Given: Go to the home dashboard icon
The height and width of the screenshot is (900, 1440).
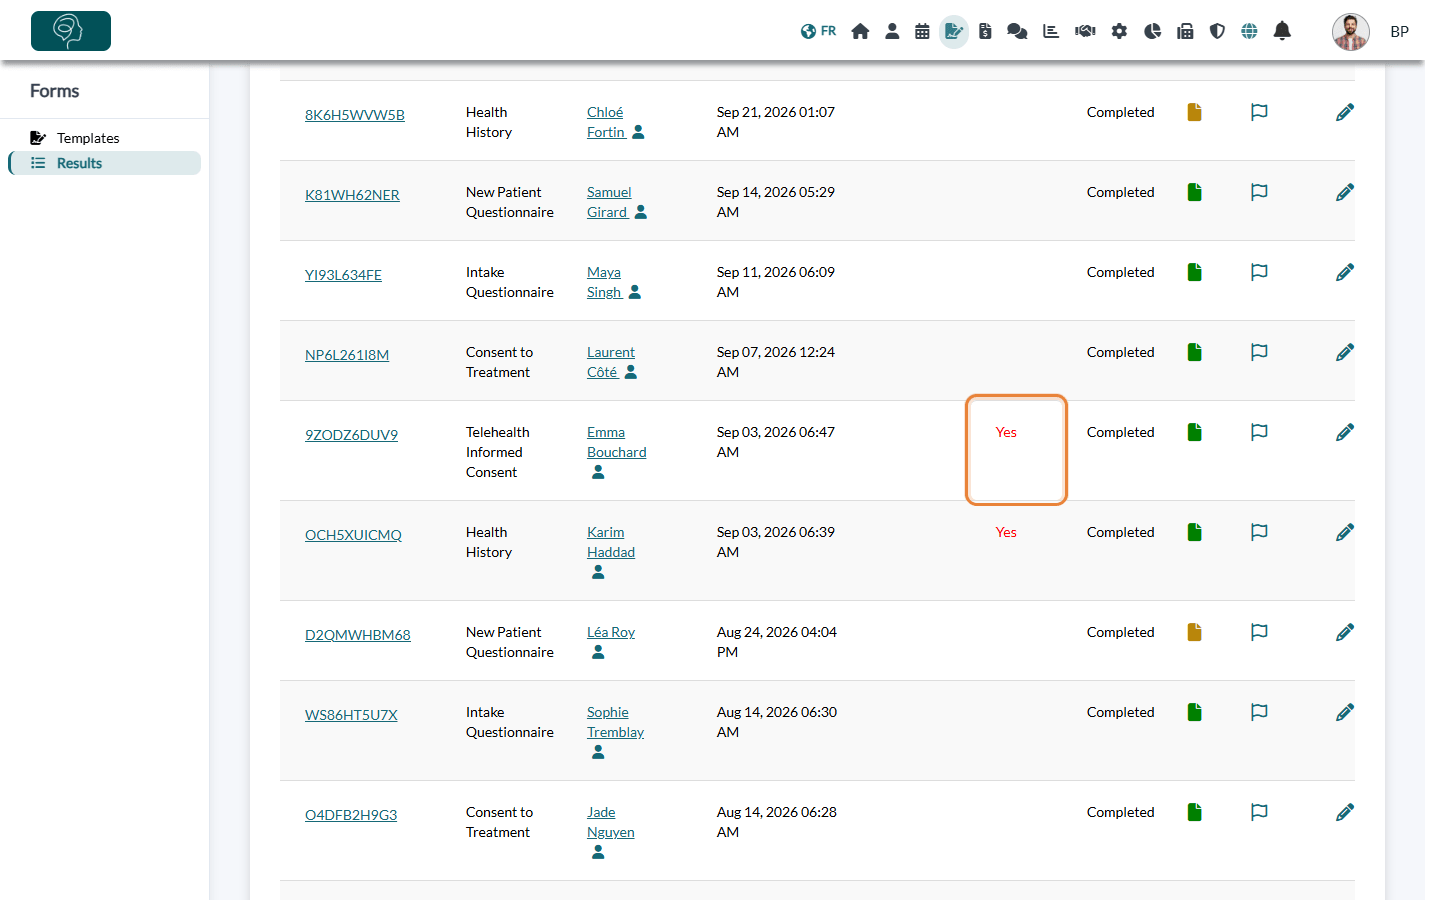Looking at the screenshot, I should point(860,31).
